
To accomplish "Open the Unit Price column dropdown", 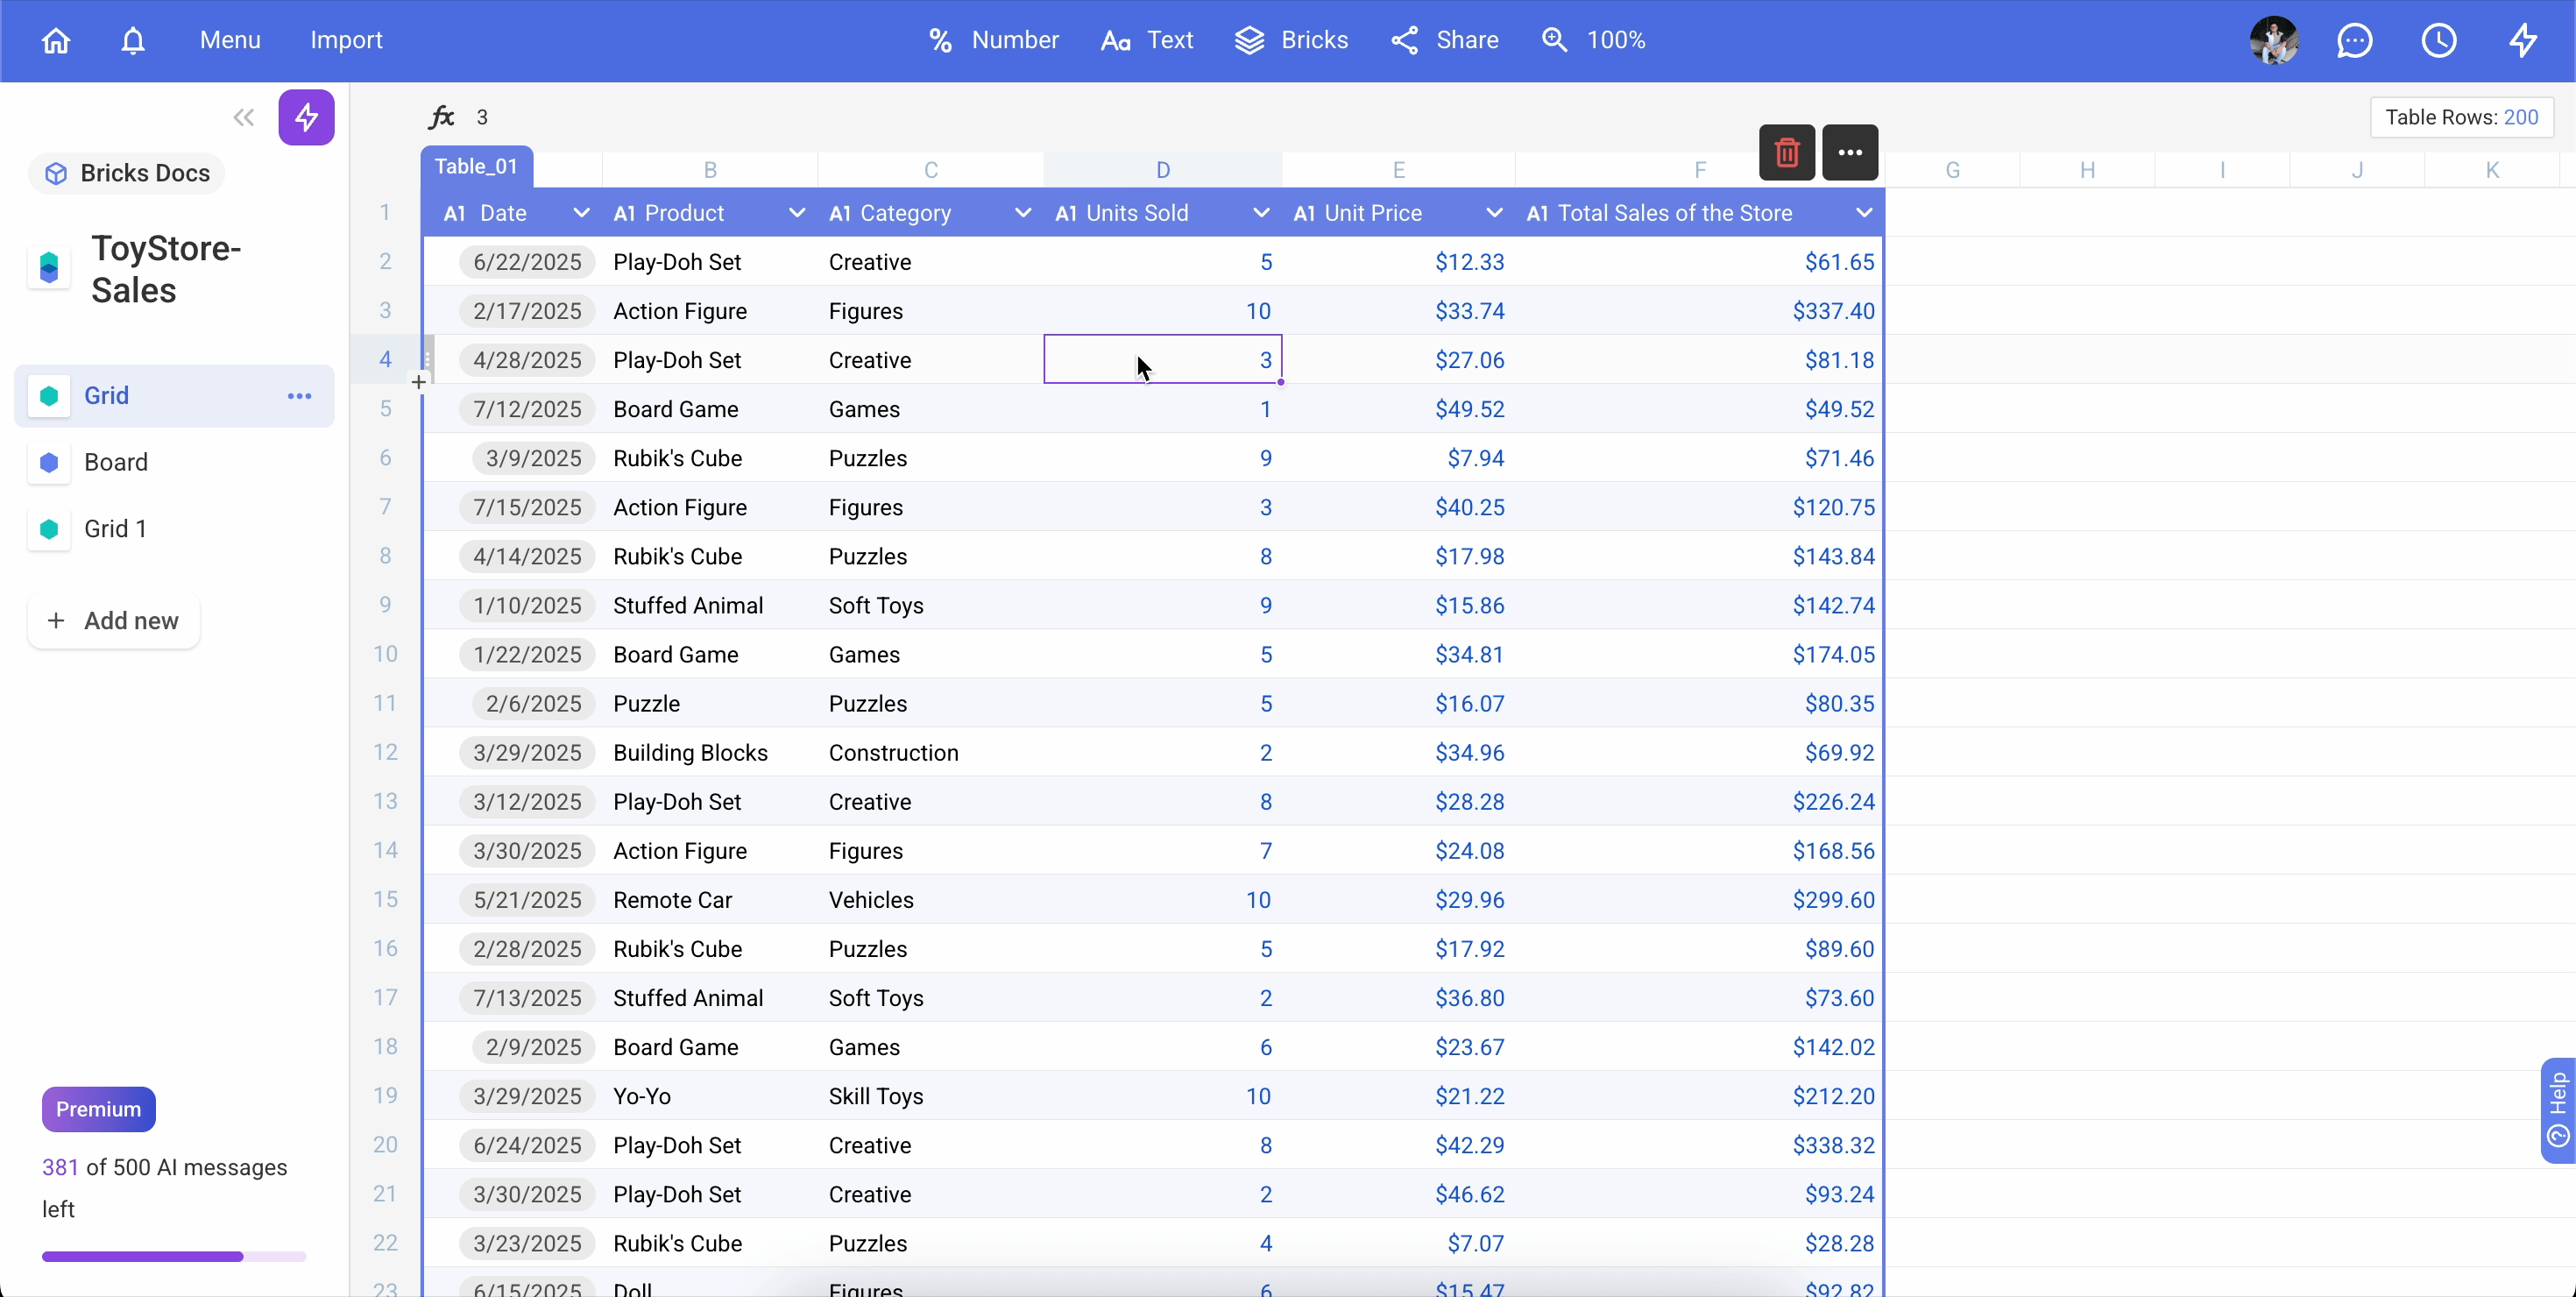I will (1493, 213).
